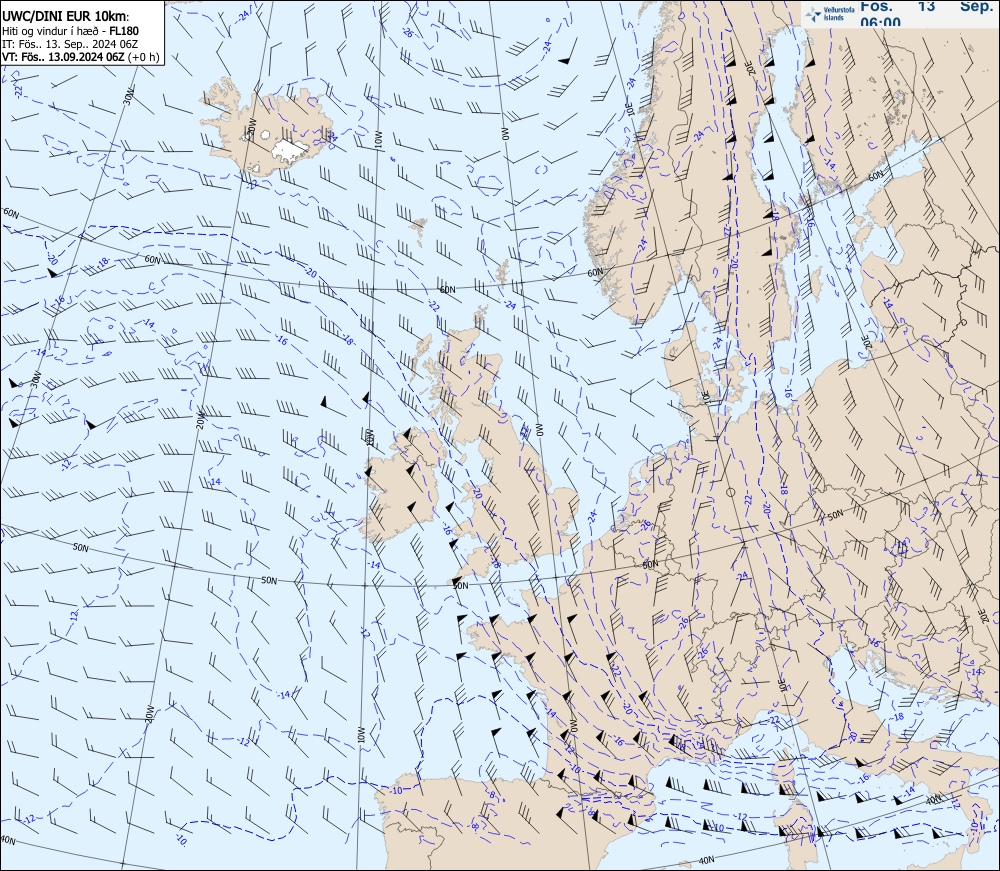Image resolution: width=1000 pixels, height=871 pixels.
Task: Click the '06:00' time in header
Action: 881,22
